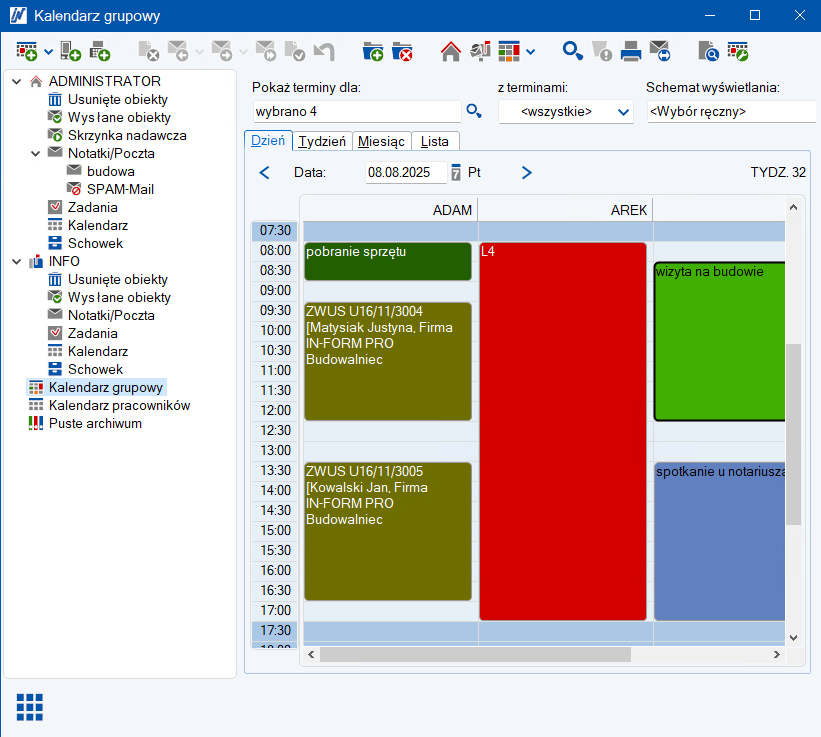Click the delete folder icon with red X
This screenshot has width=821, height=737.
coord(402,50)
